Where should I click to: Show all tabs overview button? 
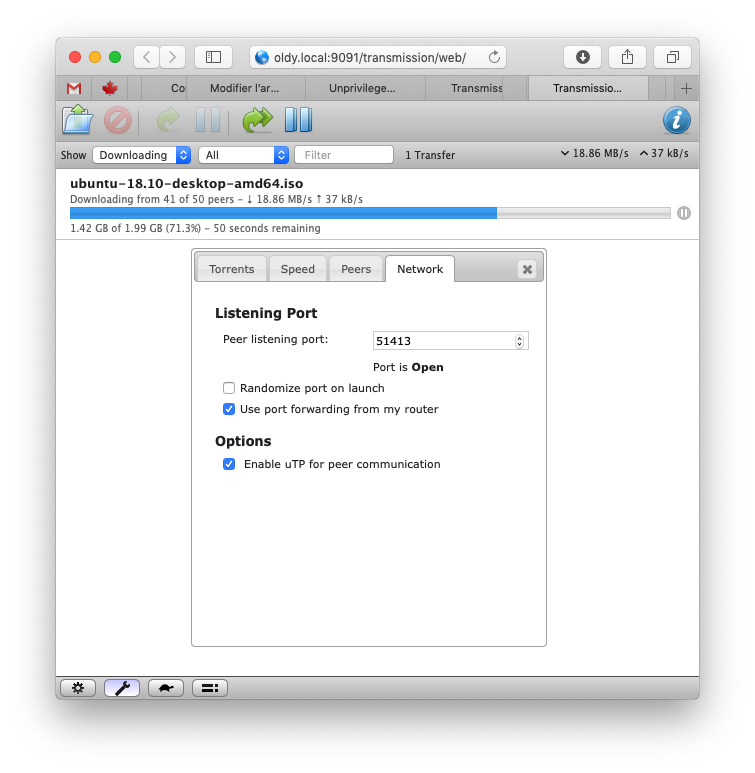(672, 57)
